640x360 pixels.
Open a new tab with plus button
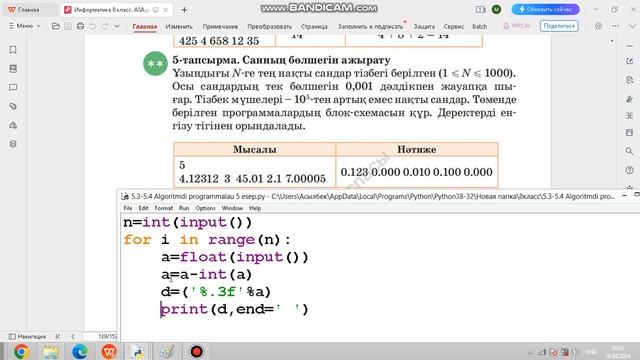(184, 9)
